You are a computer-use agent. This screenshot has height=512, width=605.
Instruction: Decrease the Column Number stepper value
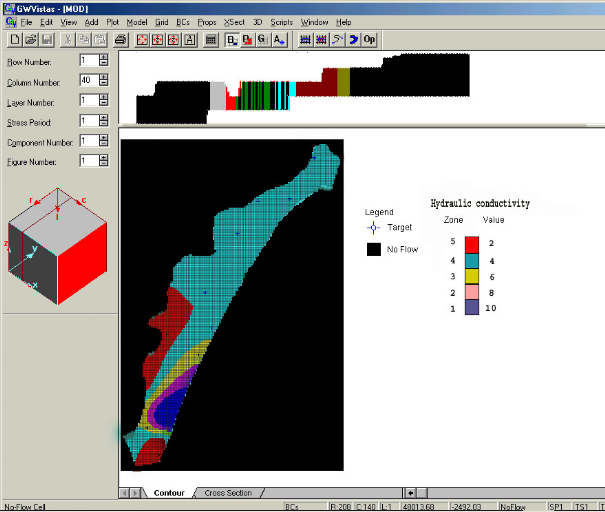point(103,84)
